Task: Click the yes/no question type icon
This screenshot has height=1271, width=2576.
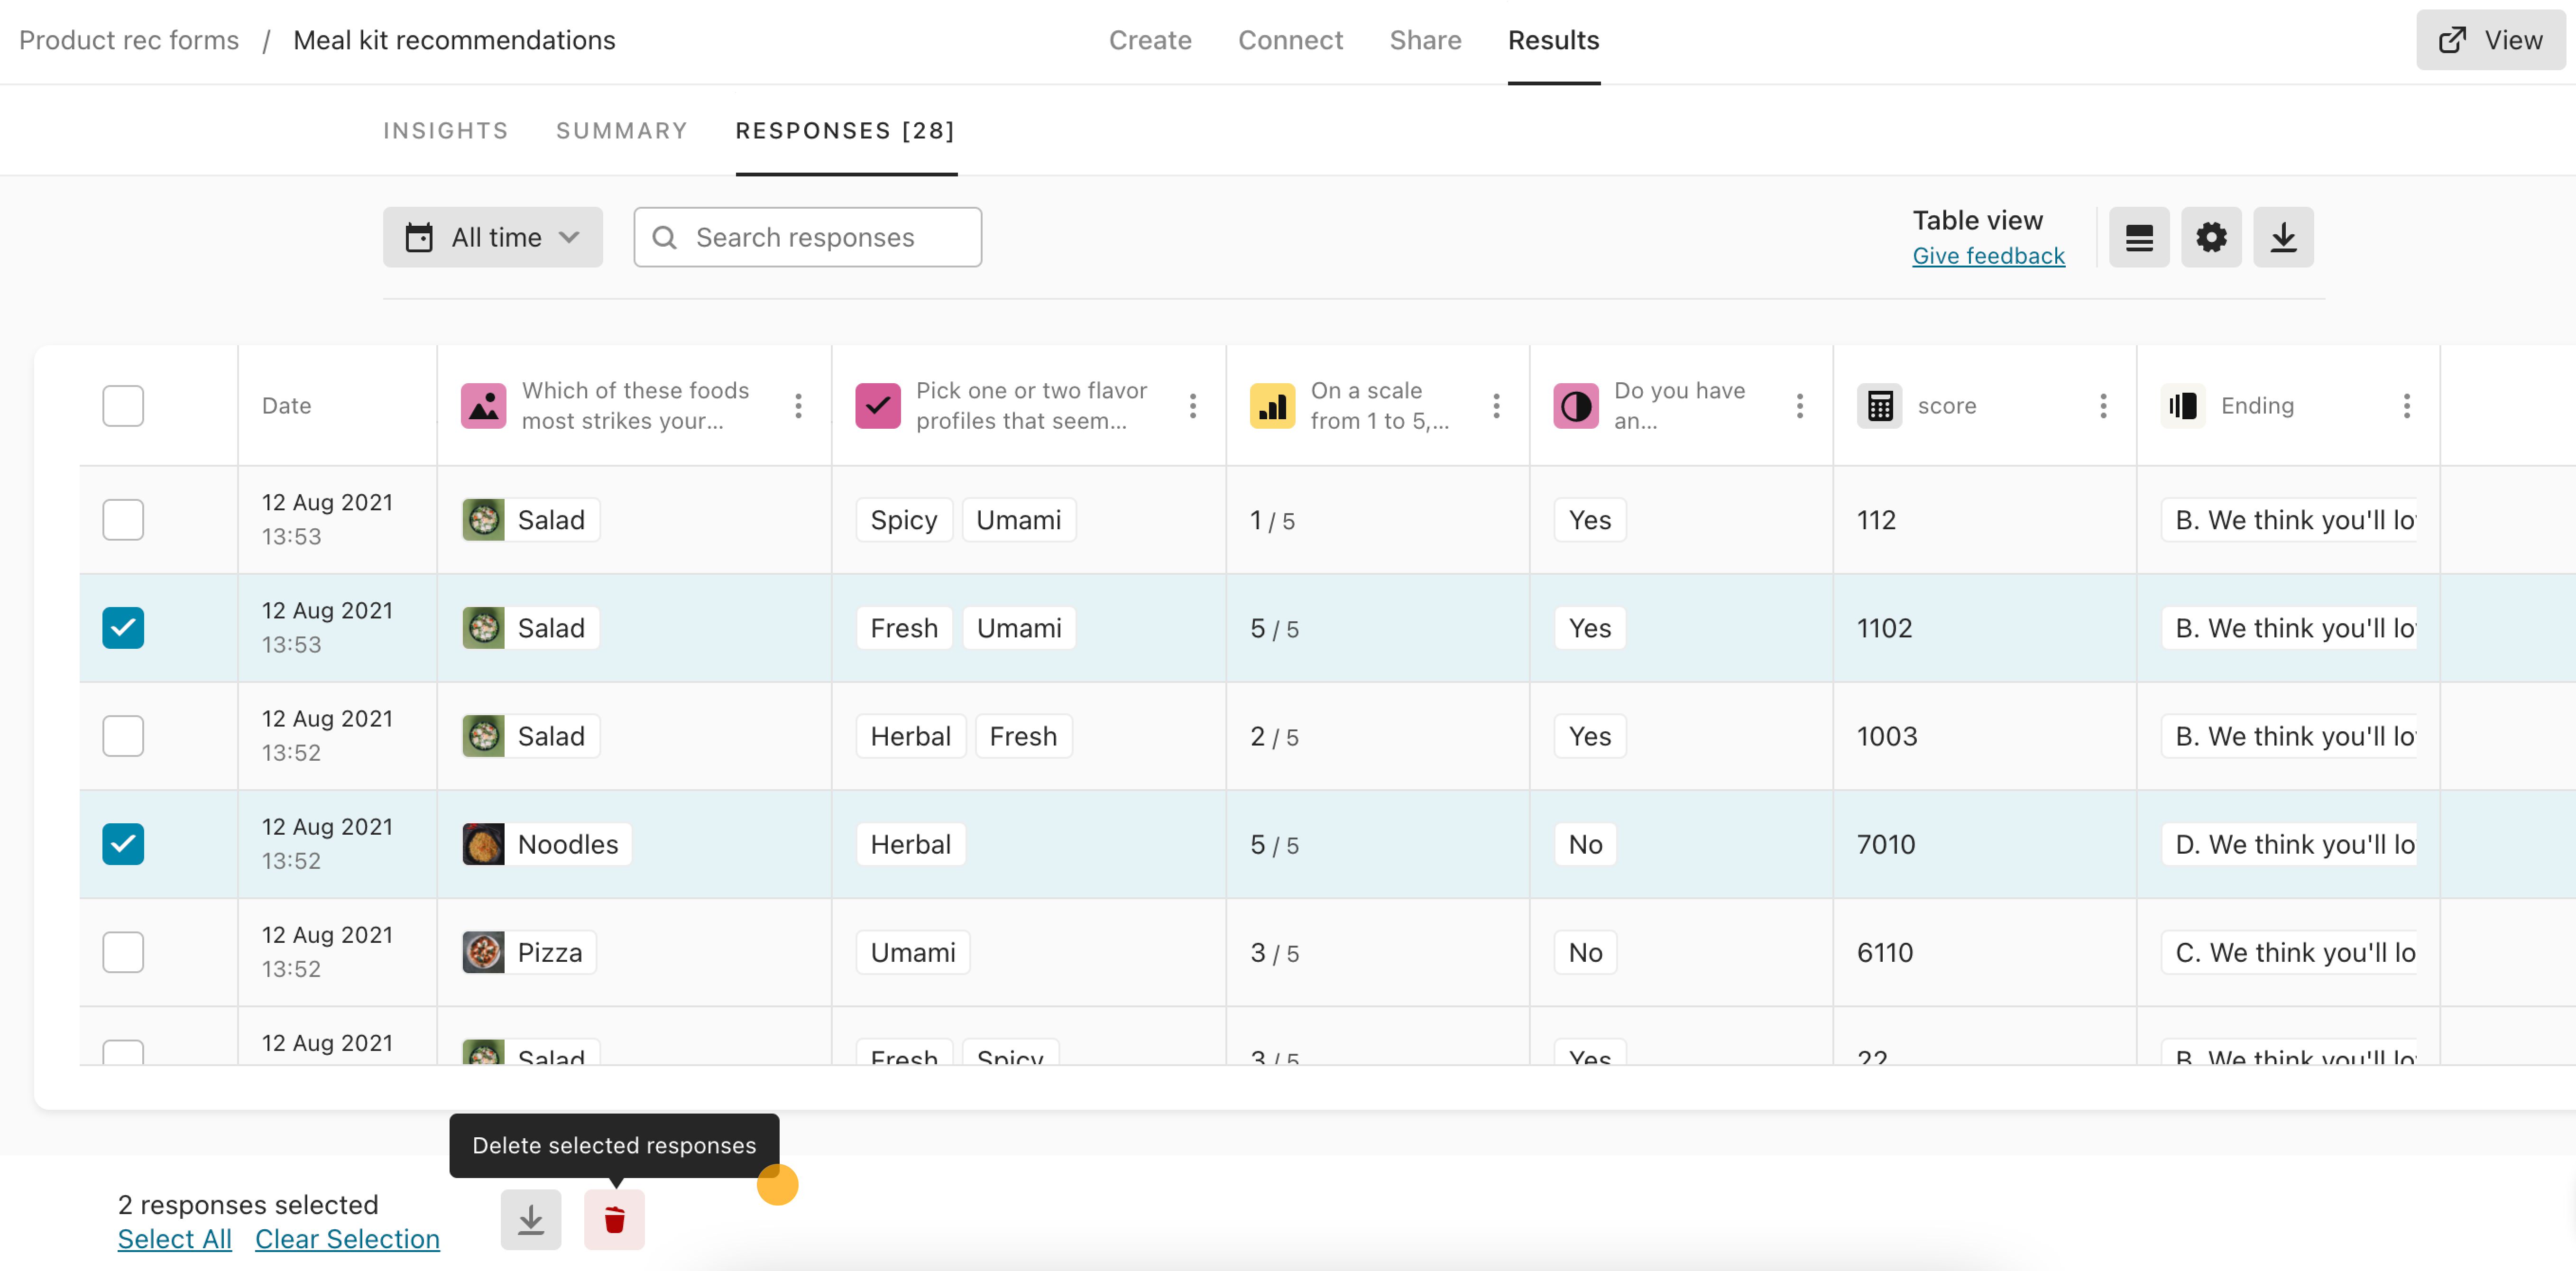Action: pos(1576,405)
